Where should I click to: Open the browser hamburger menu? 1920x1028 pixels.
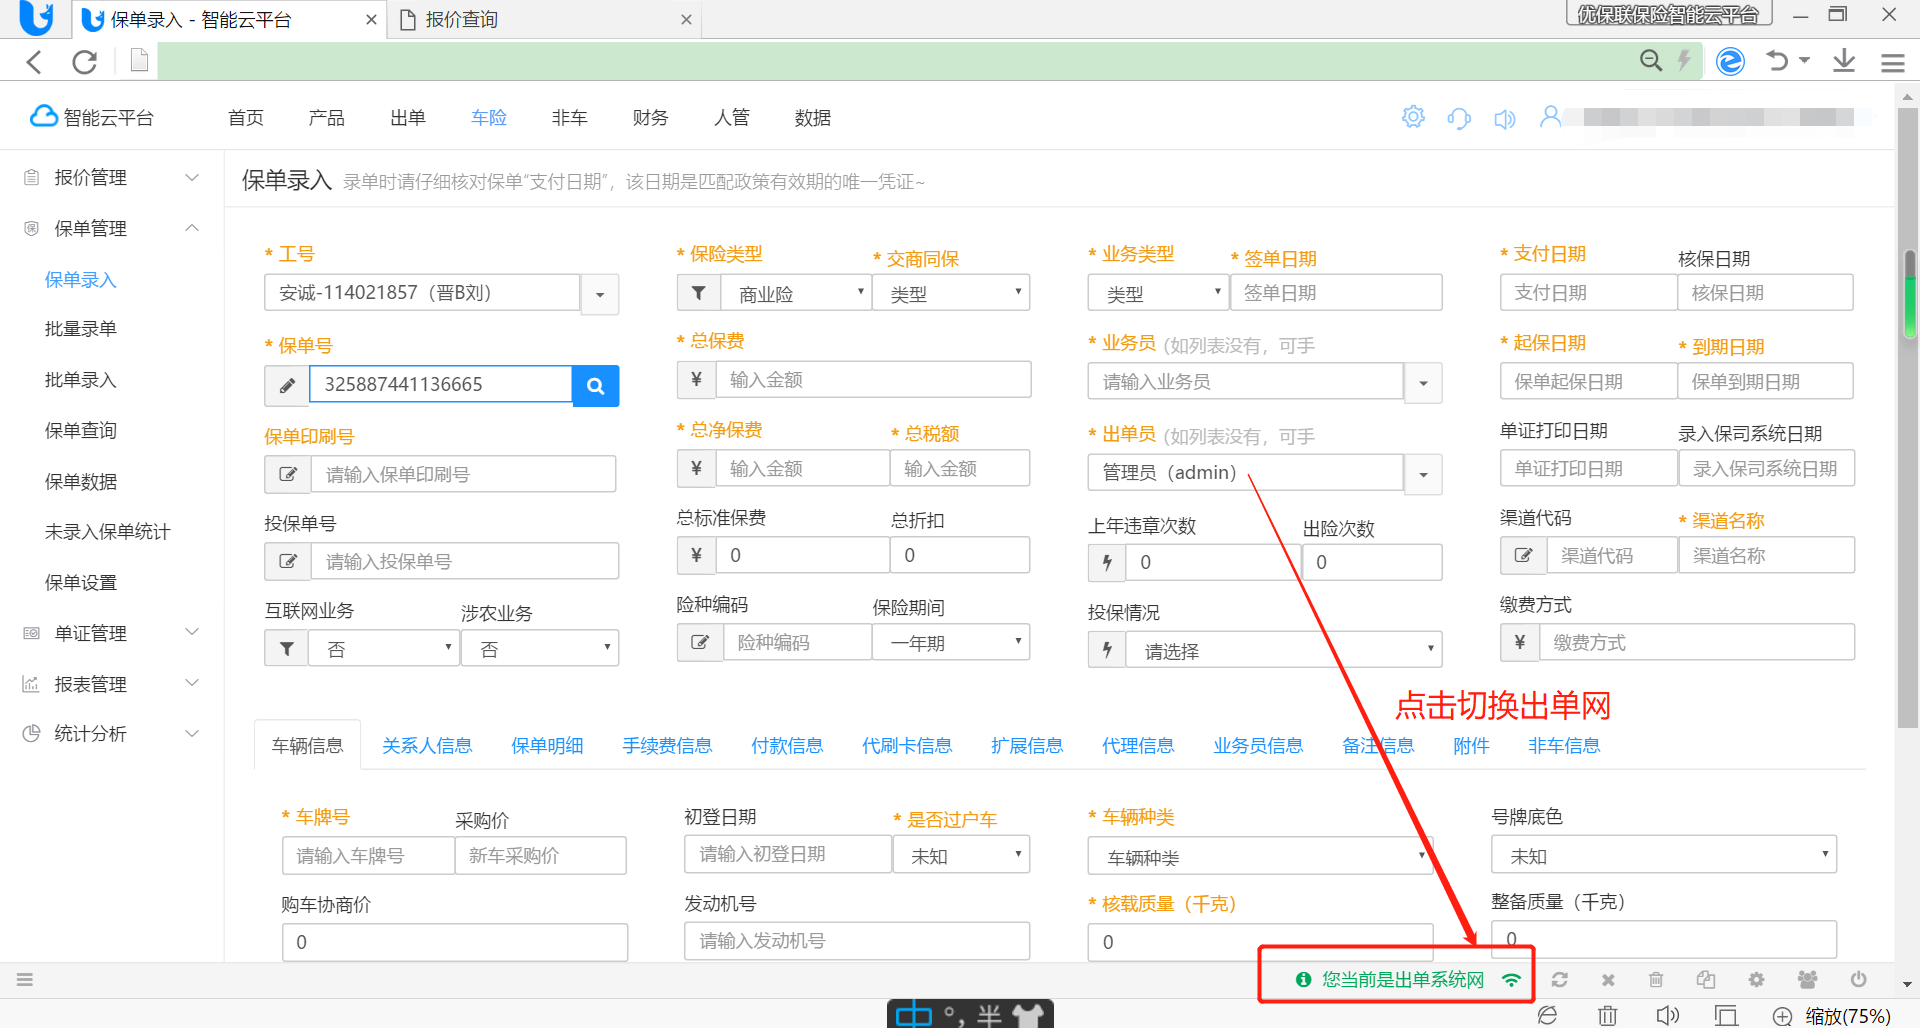(x=1893, y=62)
